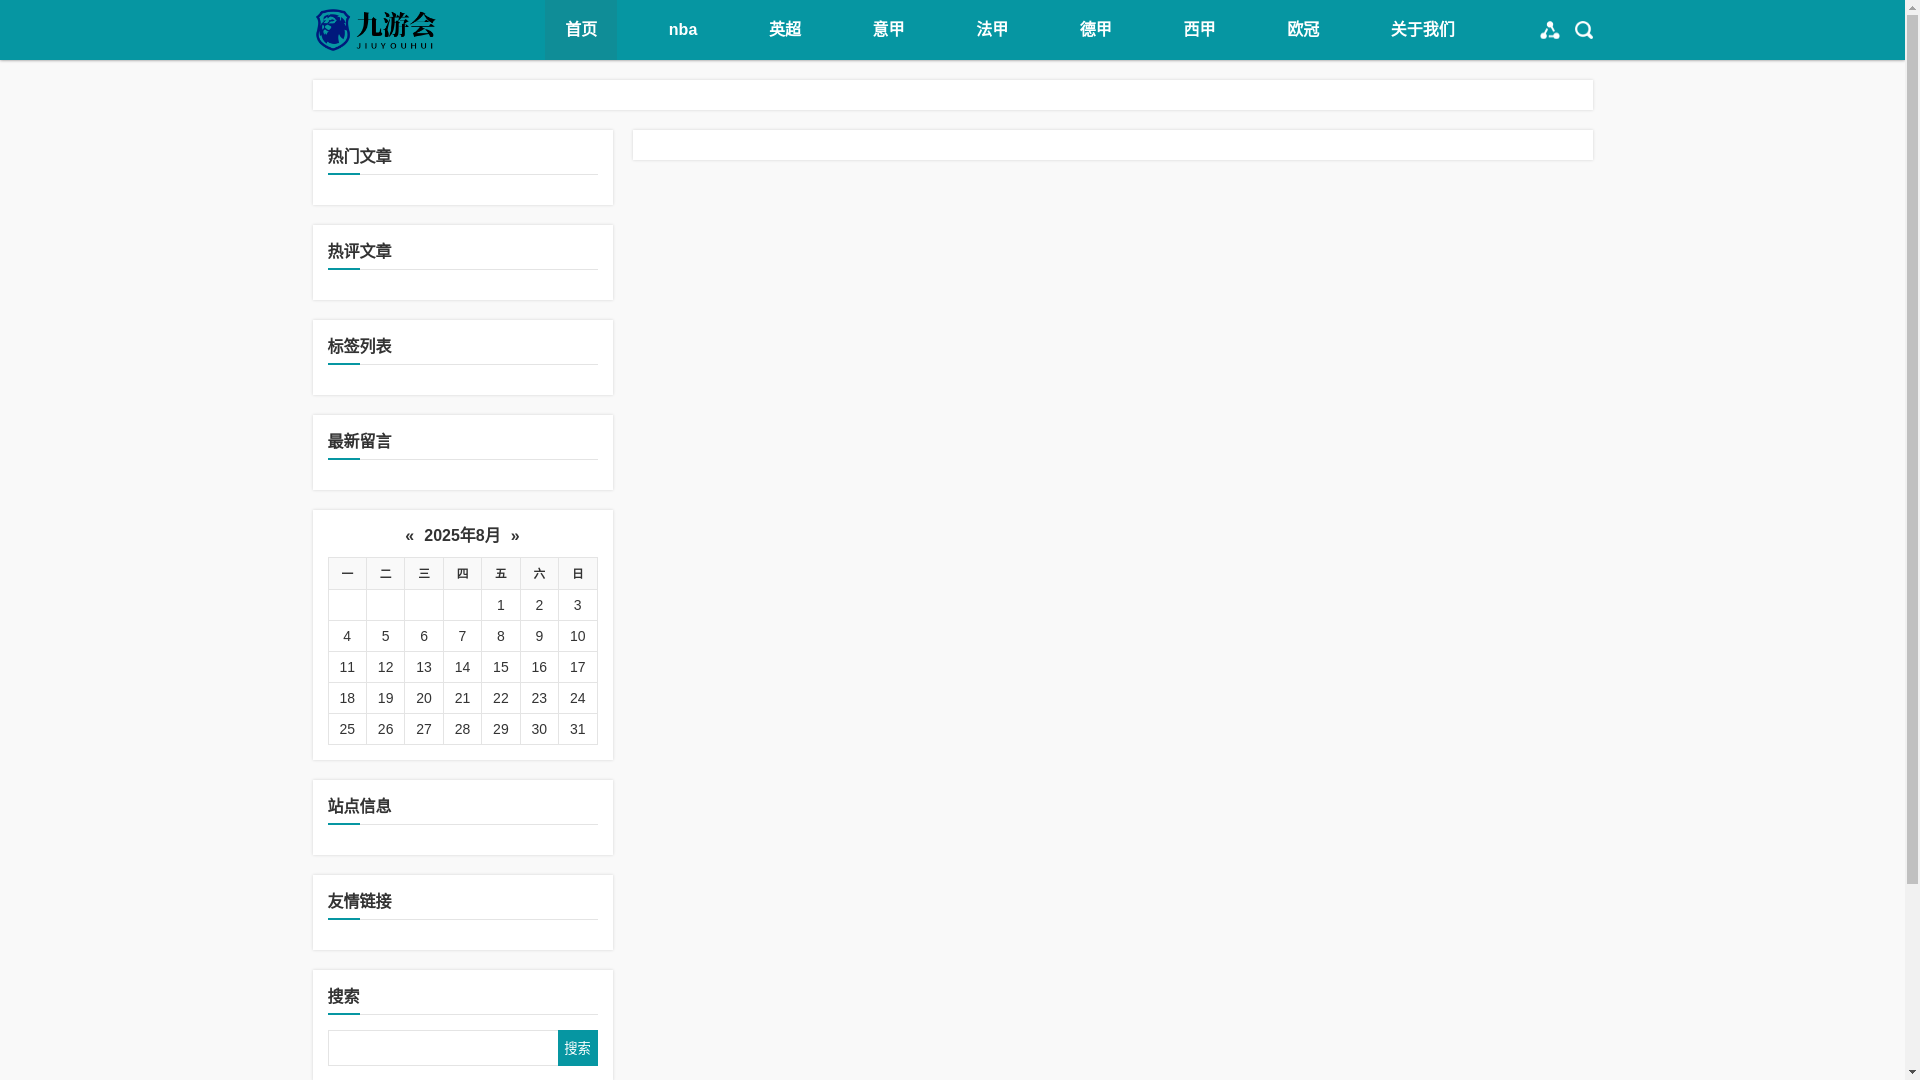The width and height of the screenshot is (1920, 1080).
Task: Click the 标签列表 panel heading
Action: (360, 346)
